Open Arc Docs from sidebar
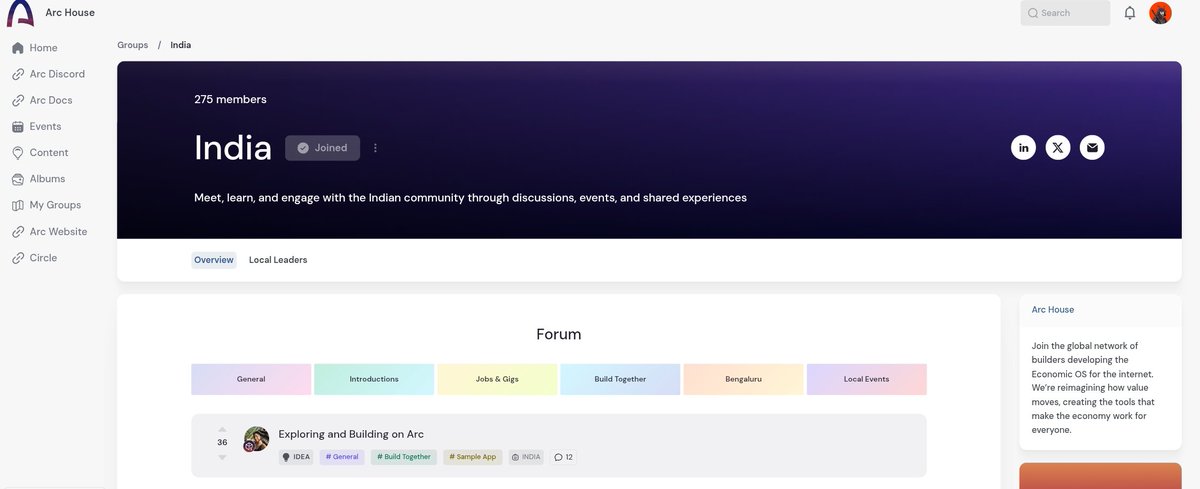This screenshot has width=1200, height=489. pos(51,100)
